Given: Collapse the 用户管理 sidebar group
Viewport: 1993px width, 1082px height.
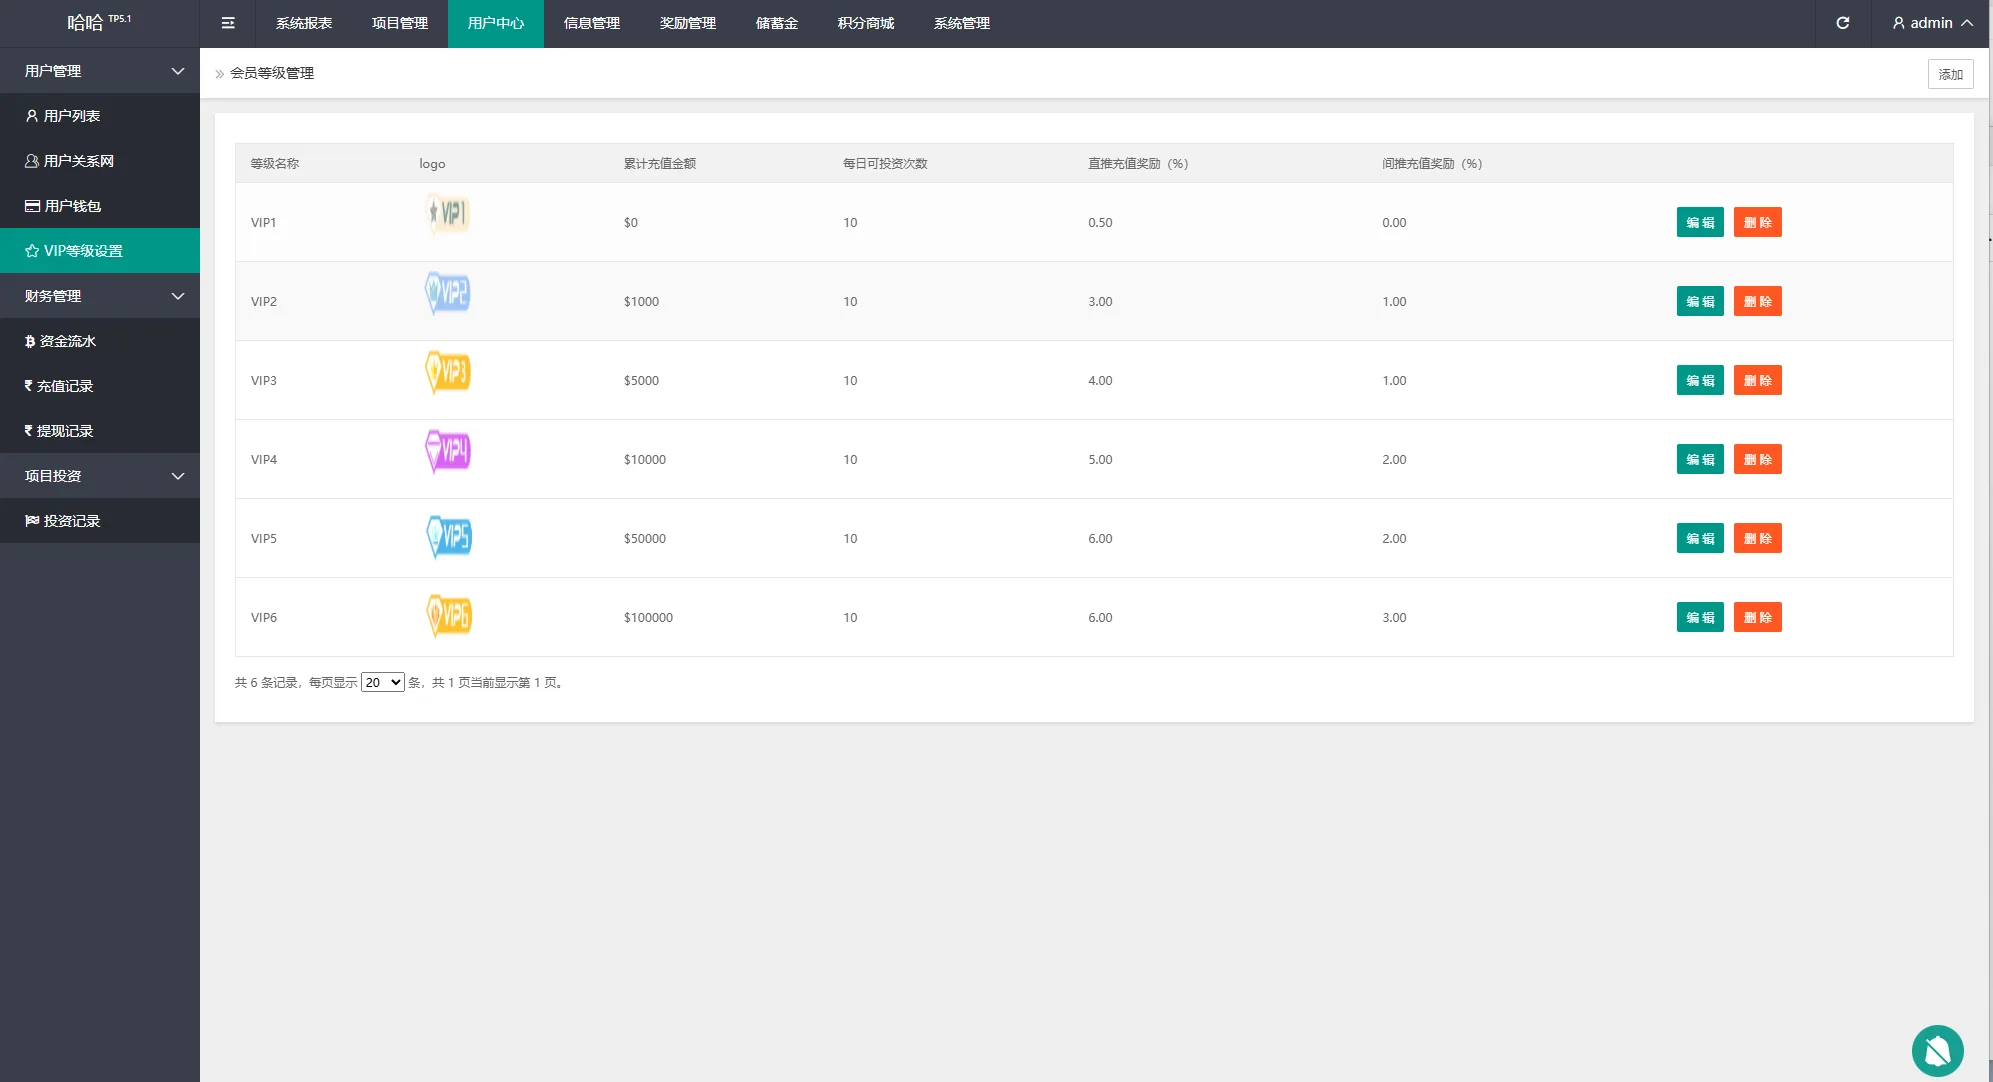Looking at the screenshot, I should (100, 71).
